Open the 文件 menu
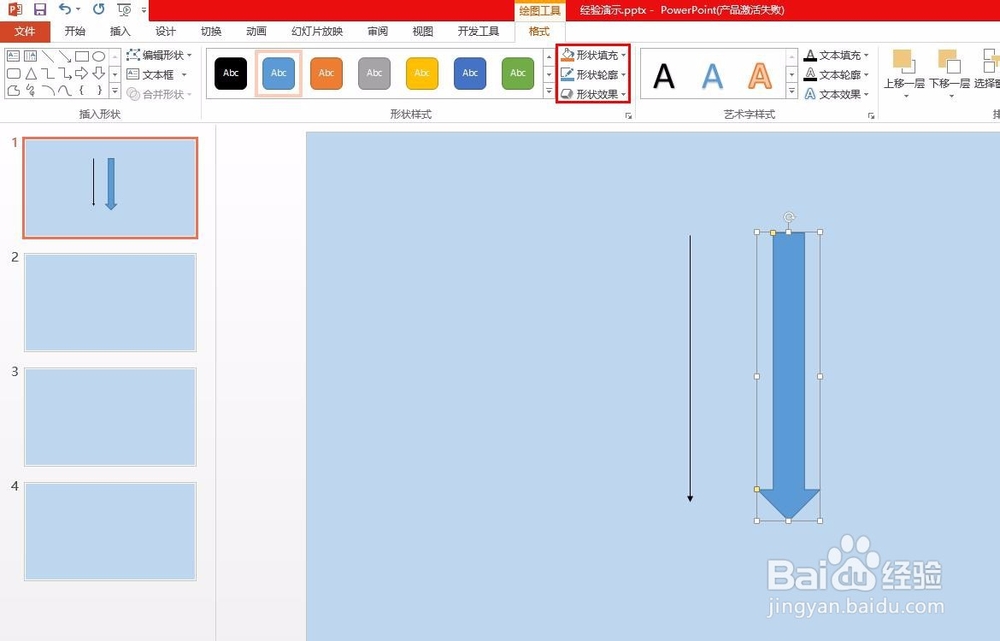The height and width of the screenshot is (641, 1000). (x=25, y=31)
